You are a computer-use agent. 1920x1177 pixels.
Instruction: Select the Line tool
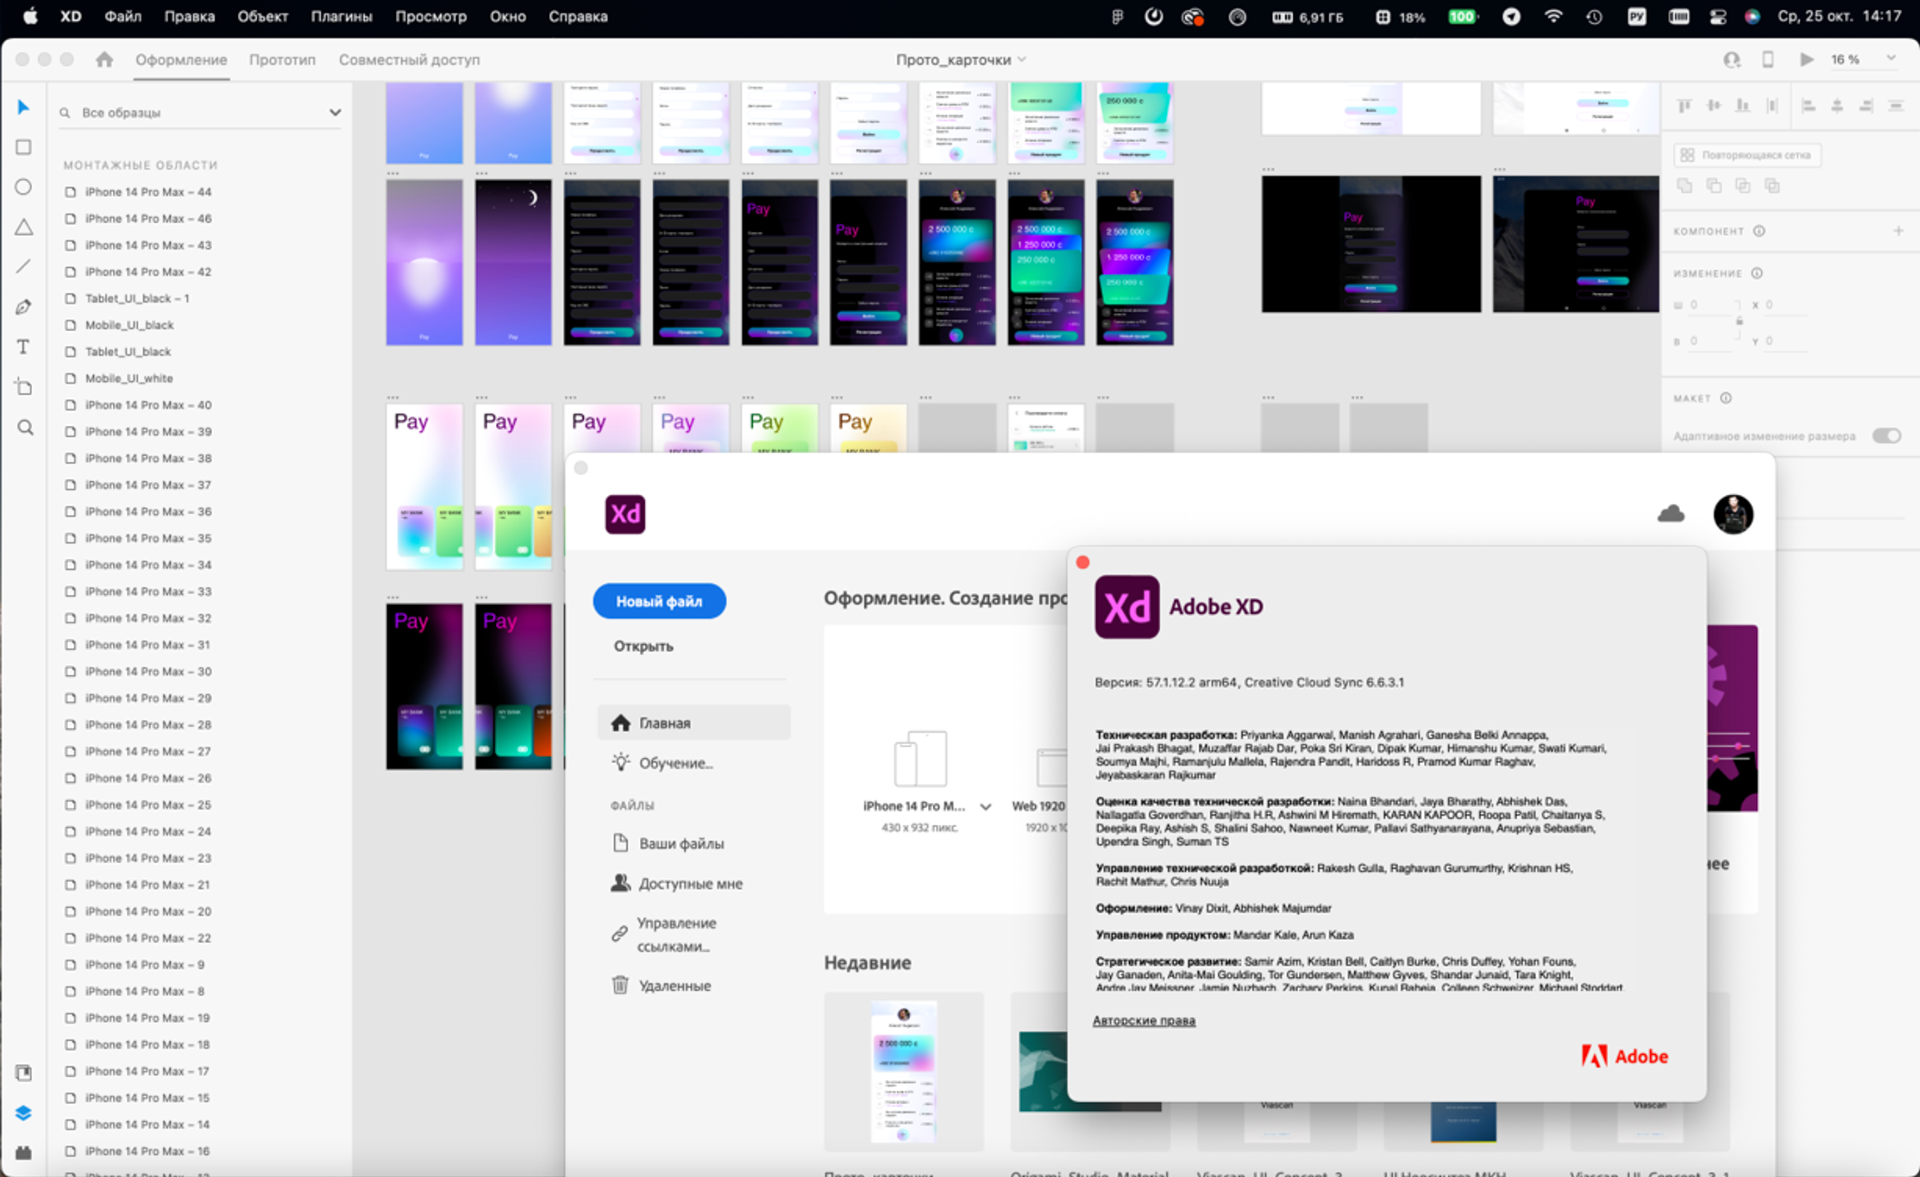click(23, 267)
